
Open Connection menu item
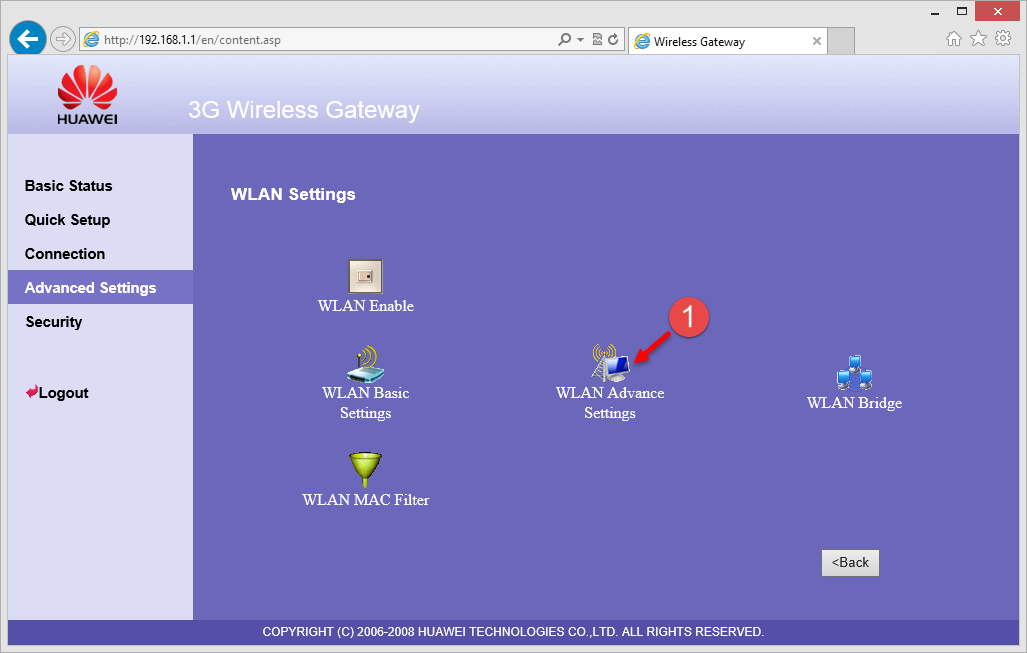point(65,254)
